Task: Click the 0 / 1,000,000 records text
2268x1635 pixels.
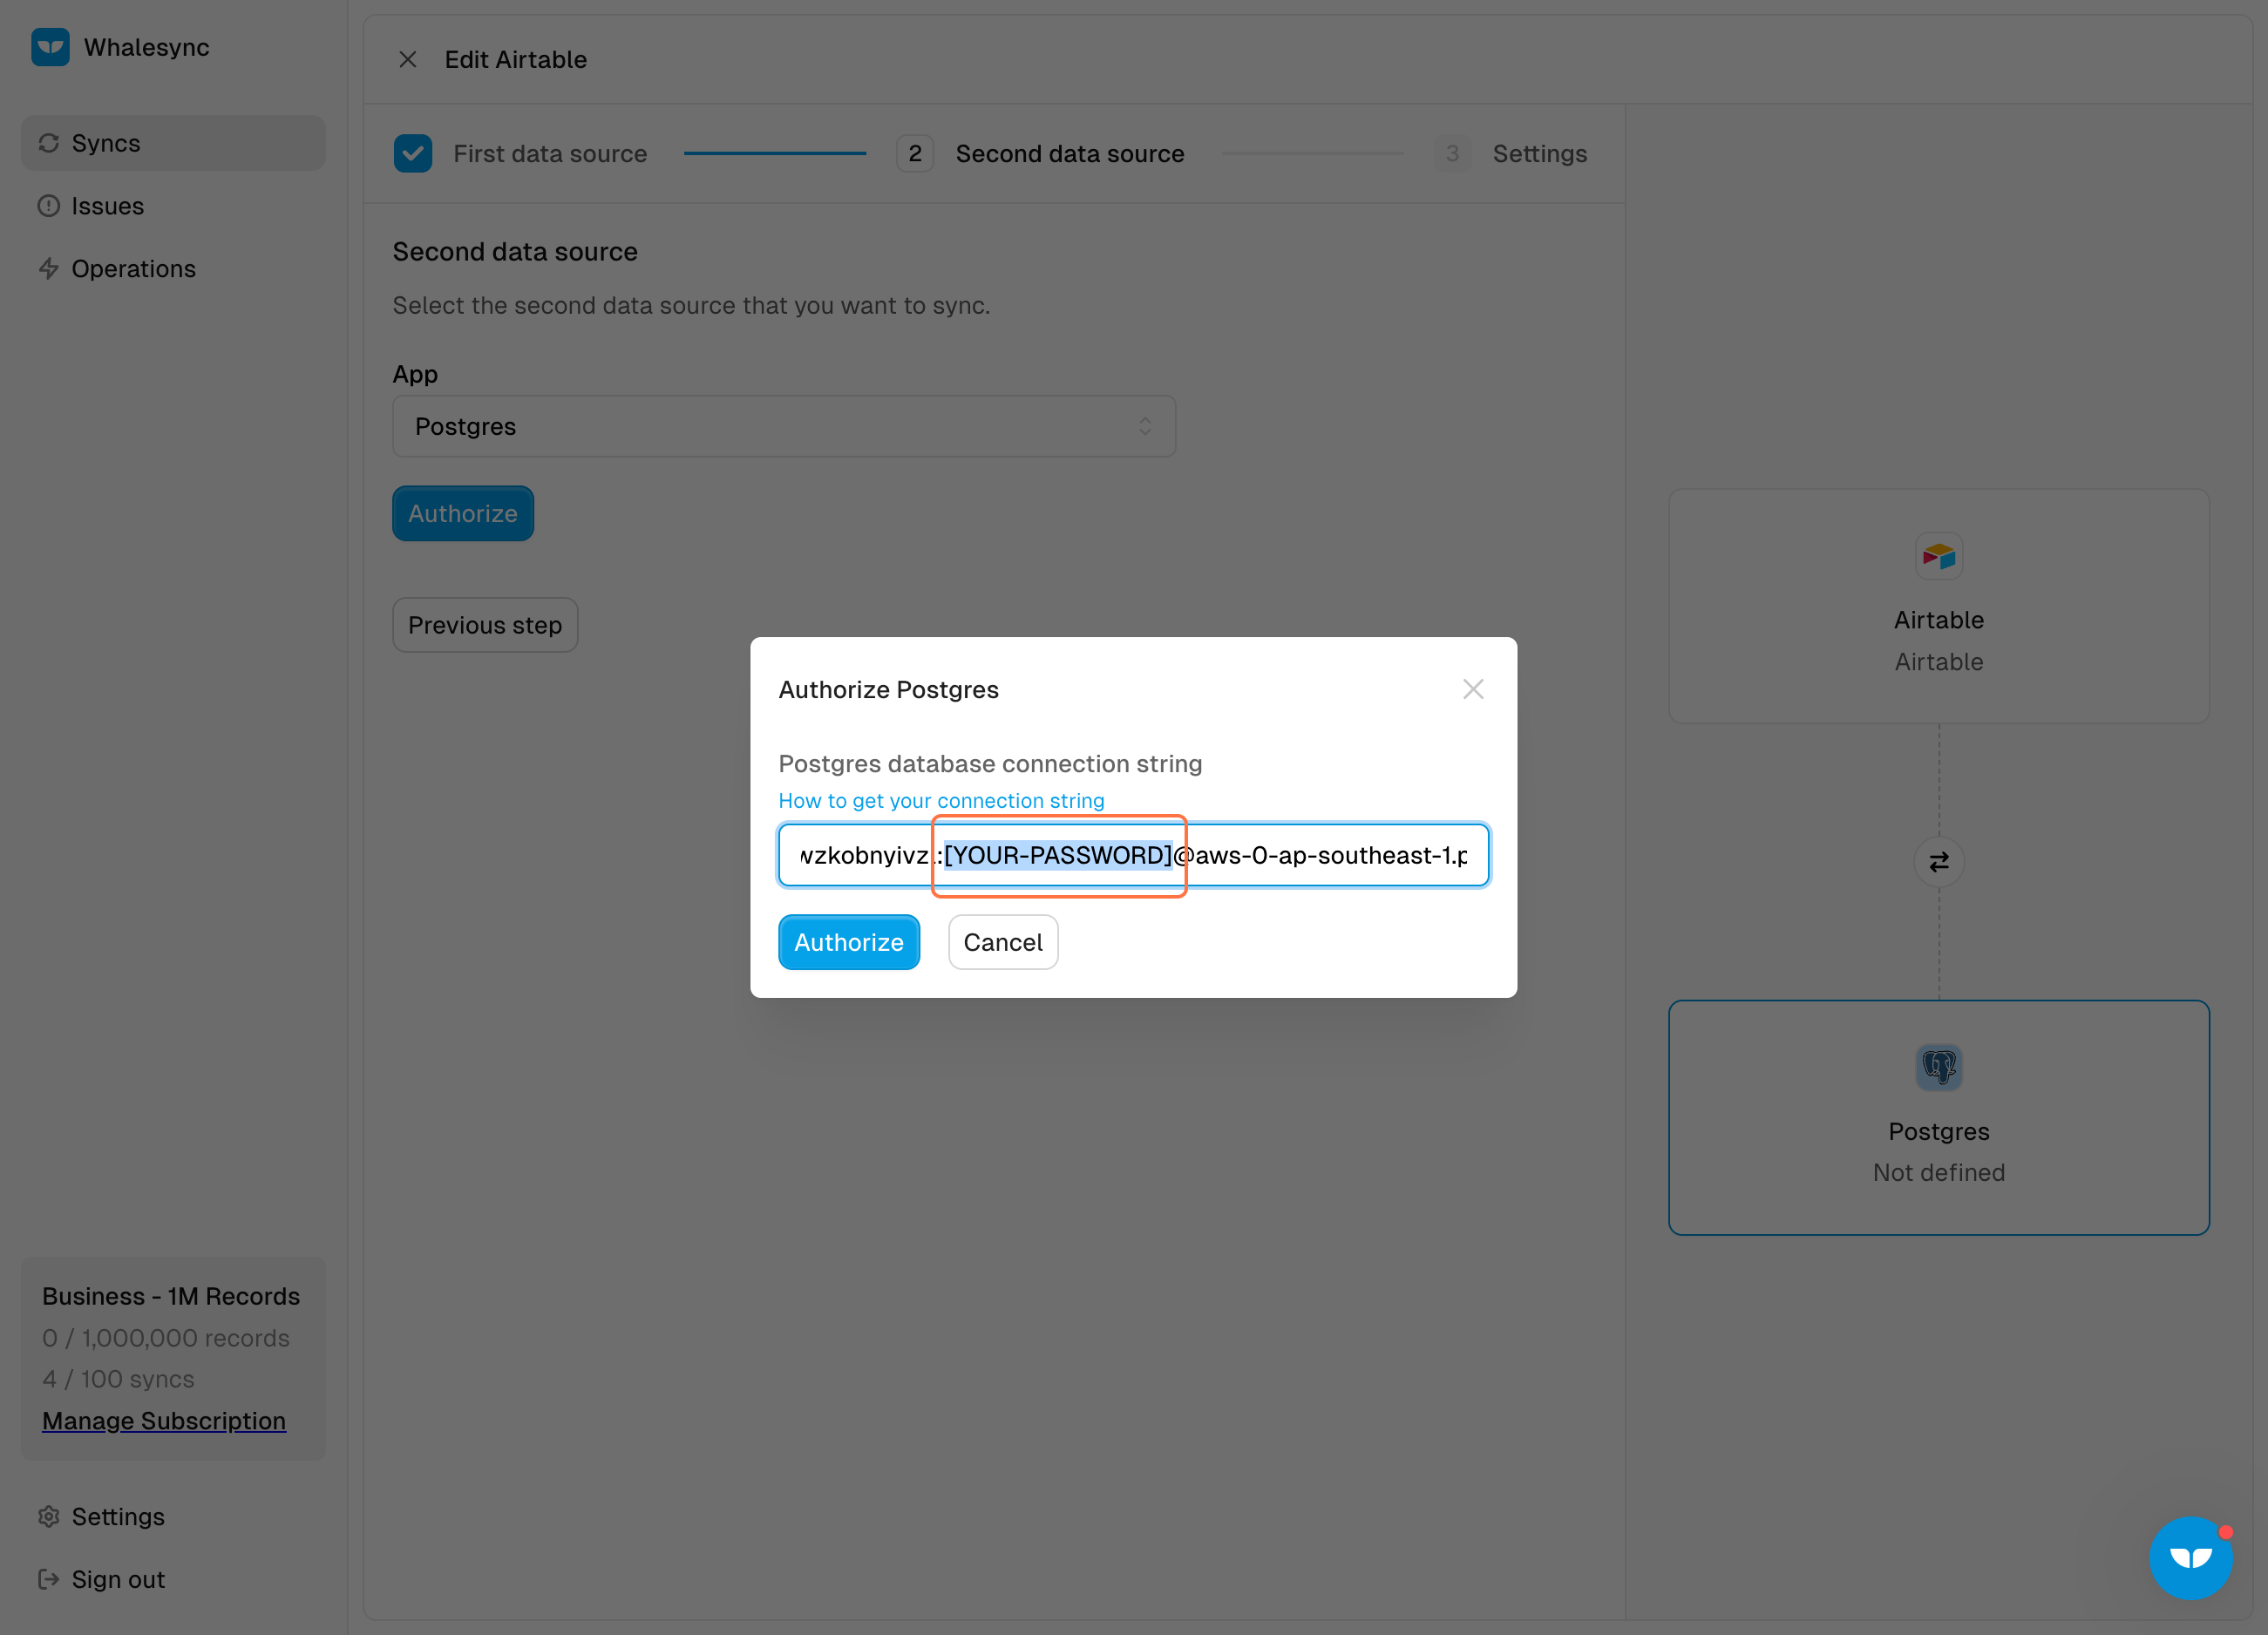Action: pos(166,1339)
